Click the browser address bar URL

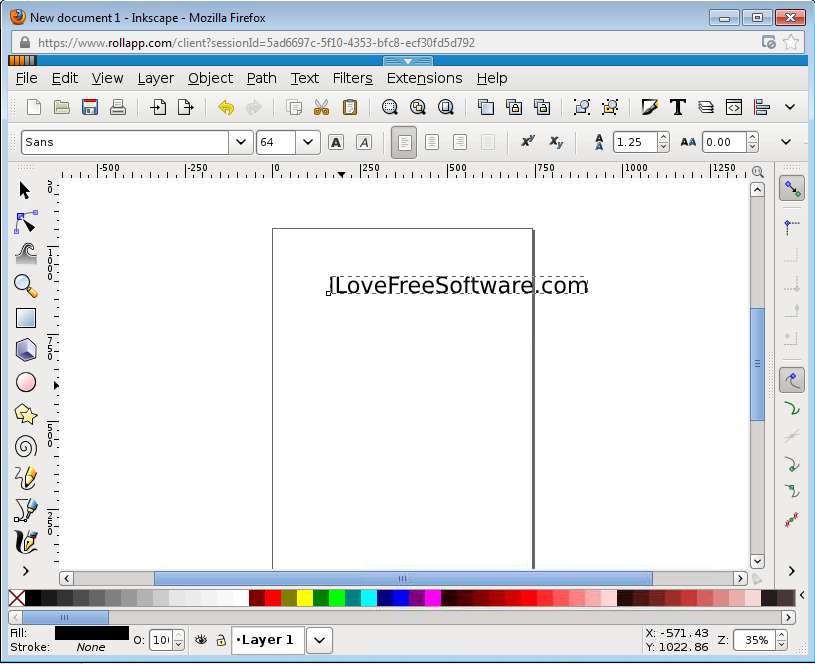point(256,43)
